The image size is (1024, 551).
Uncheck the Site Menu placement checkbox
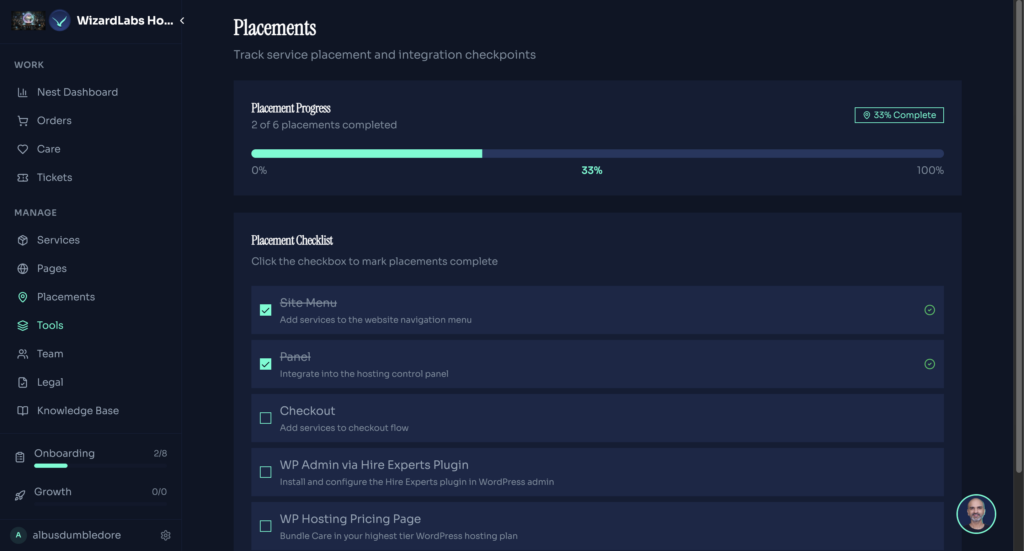pyautogui.click(x=266, y=310)
